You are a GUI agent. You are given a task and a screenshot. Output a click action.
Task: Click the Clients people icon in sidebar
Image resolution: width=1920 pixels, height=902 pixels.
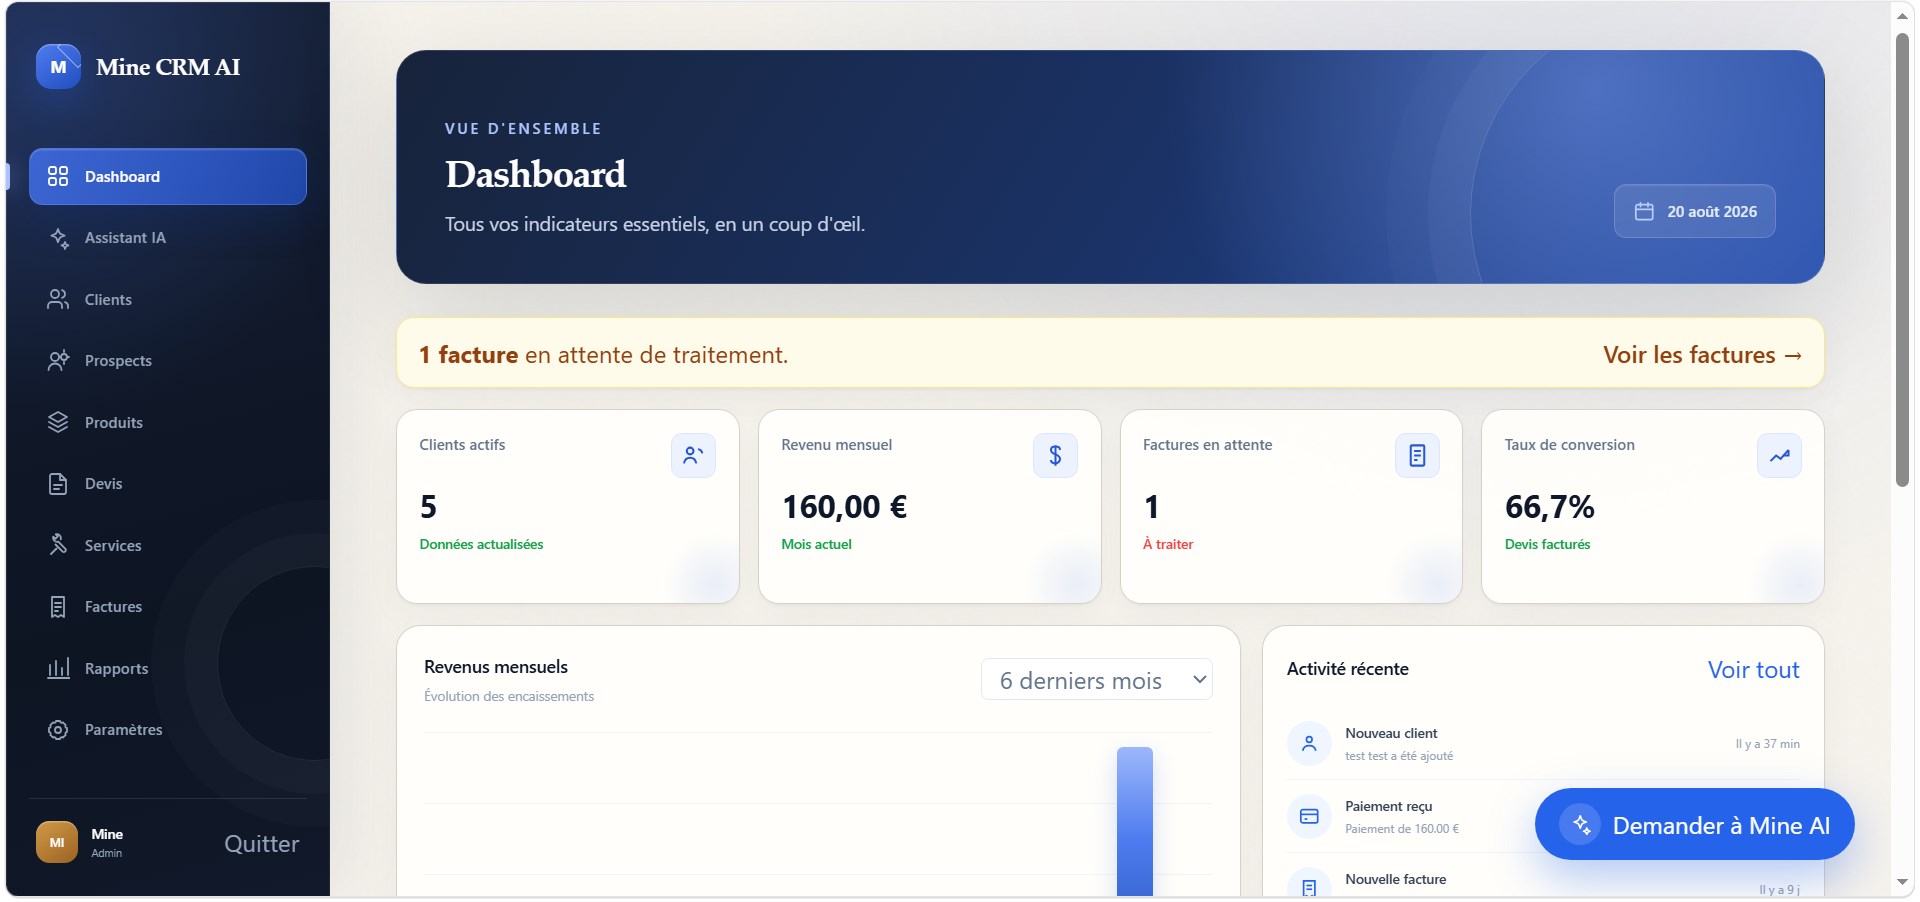pyautogui.click(x=58, y=300)
